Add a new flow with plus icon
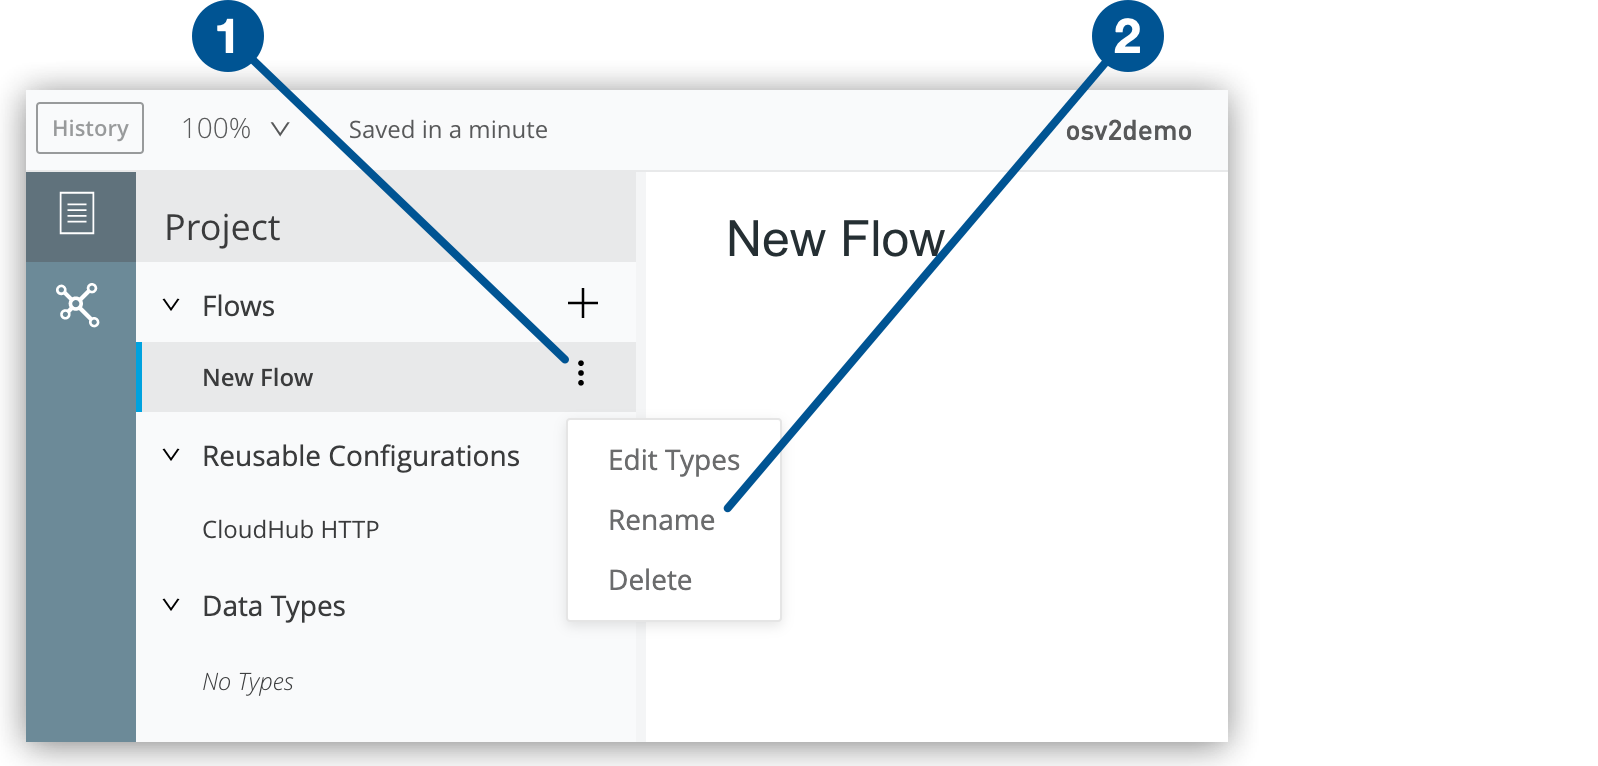Viewport: 1598px width, 766px height. click(x=582, y=303)
